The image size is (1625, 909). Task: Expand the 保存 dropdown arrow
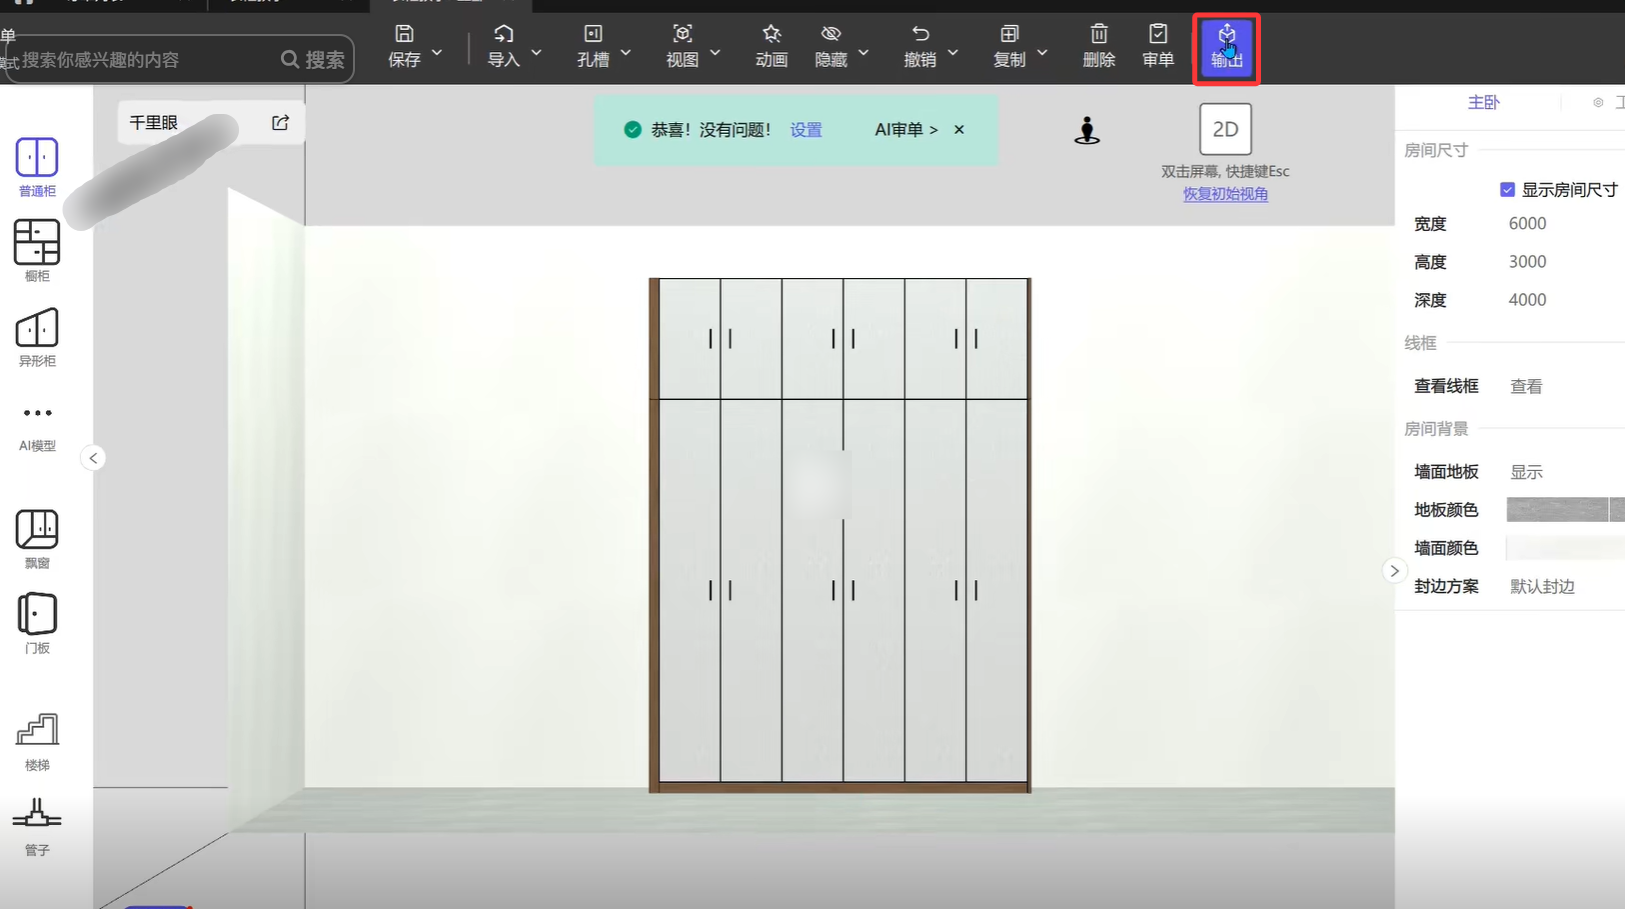(437, 52)
